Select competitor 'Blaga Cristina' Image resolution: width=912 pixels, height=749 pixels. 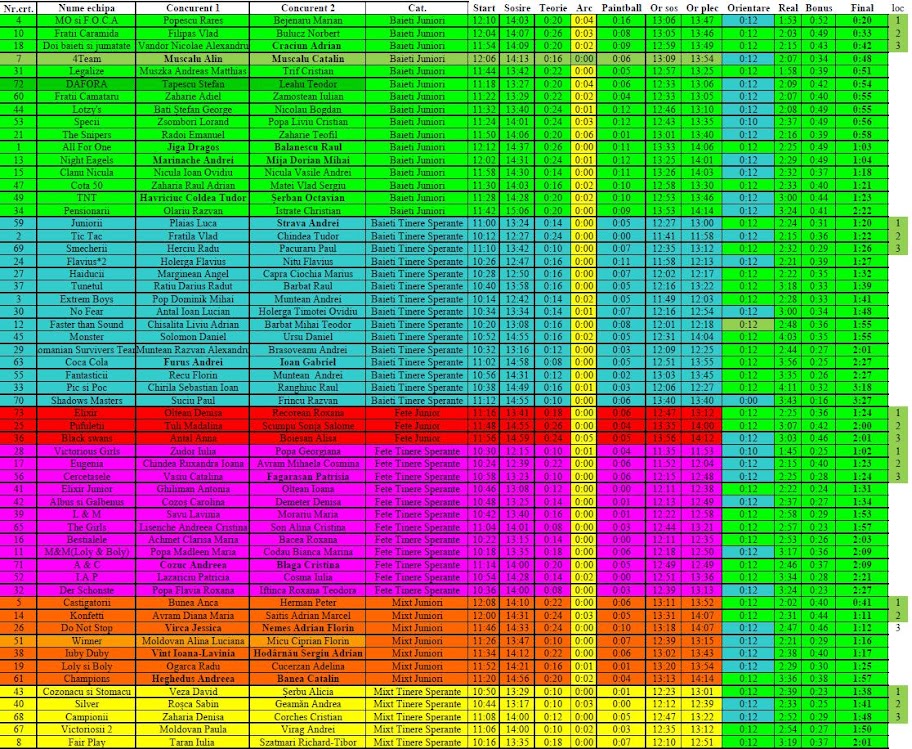click(x=308, y=565)
